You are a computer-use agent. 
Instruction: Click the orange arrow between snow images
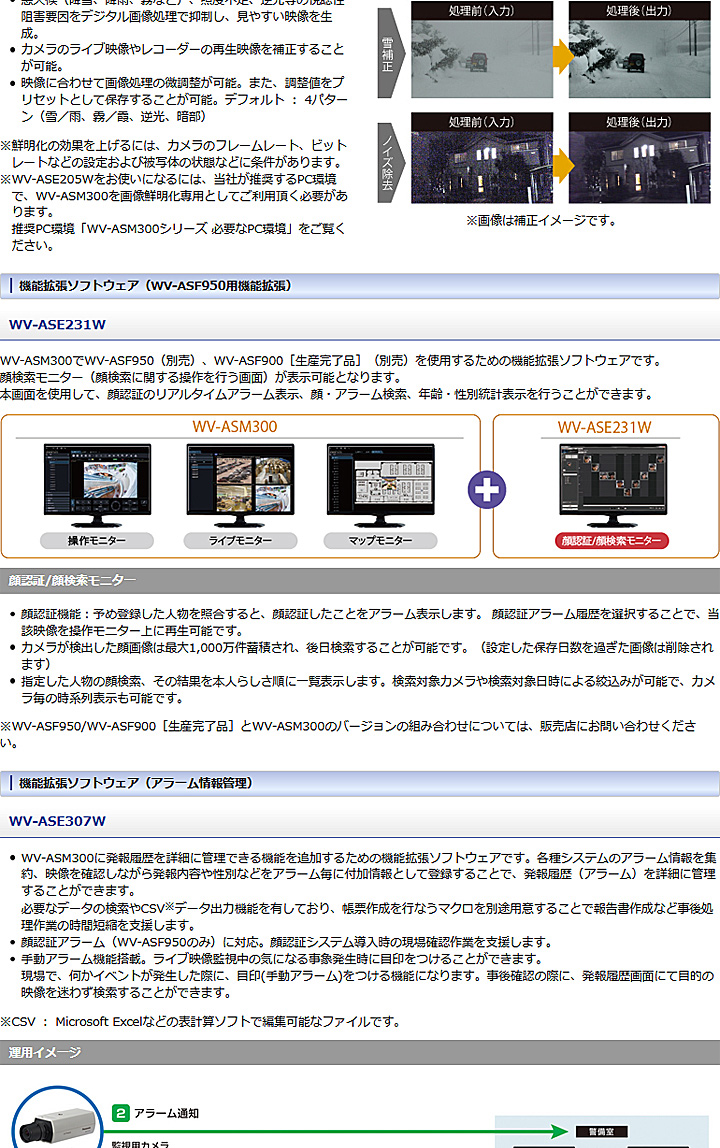pos(563,56)
